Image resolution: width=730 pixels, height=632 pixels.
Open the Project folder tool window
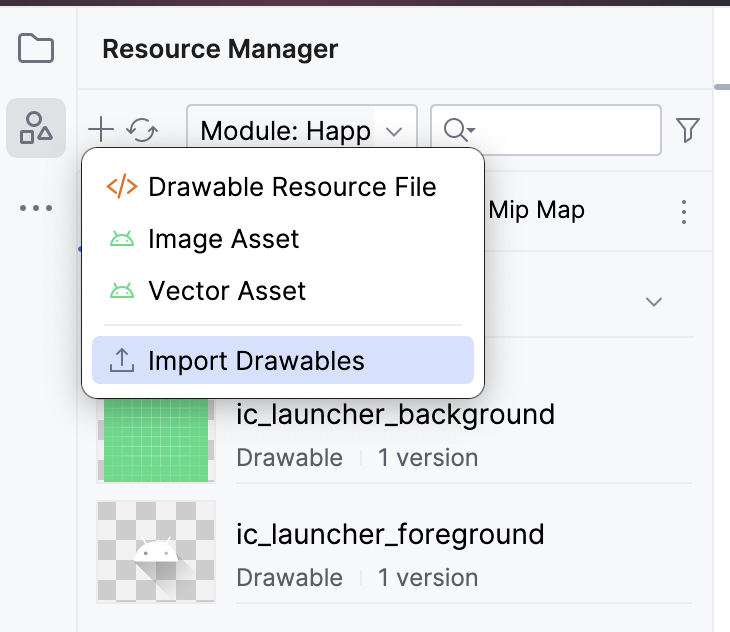tap(36, 48)
